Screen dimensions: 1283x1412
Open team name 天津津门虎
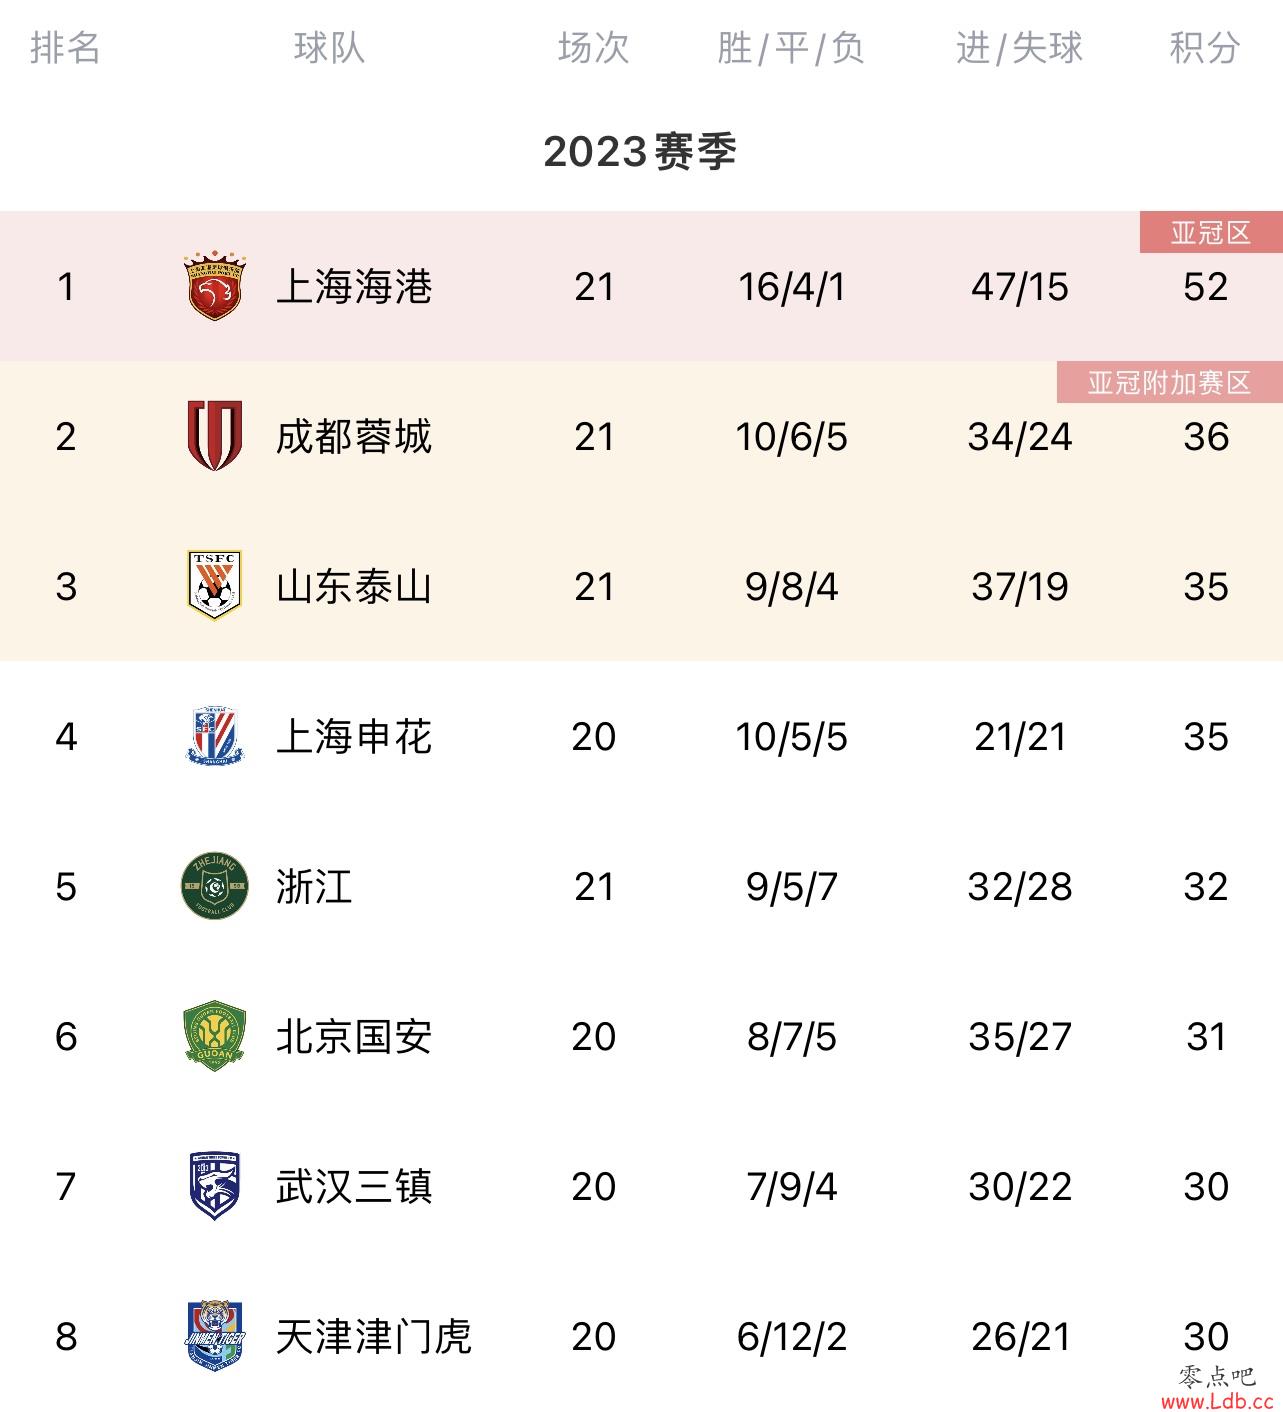373,1337
